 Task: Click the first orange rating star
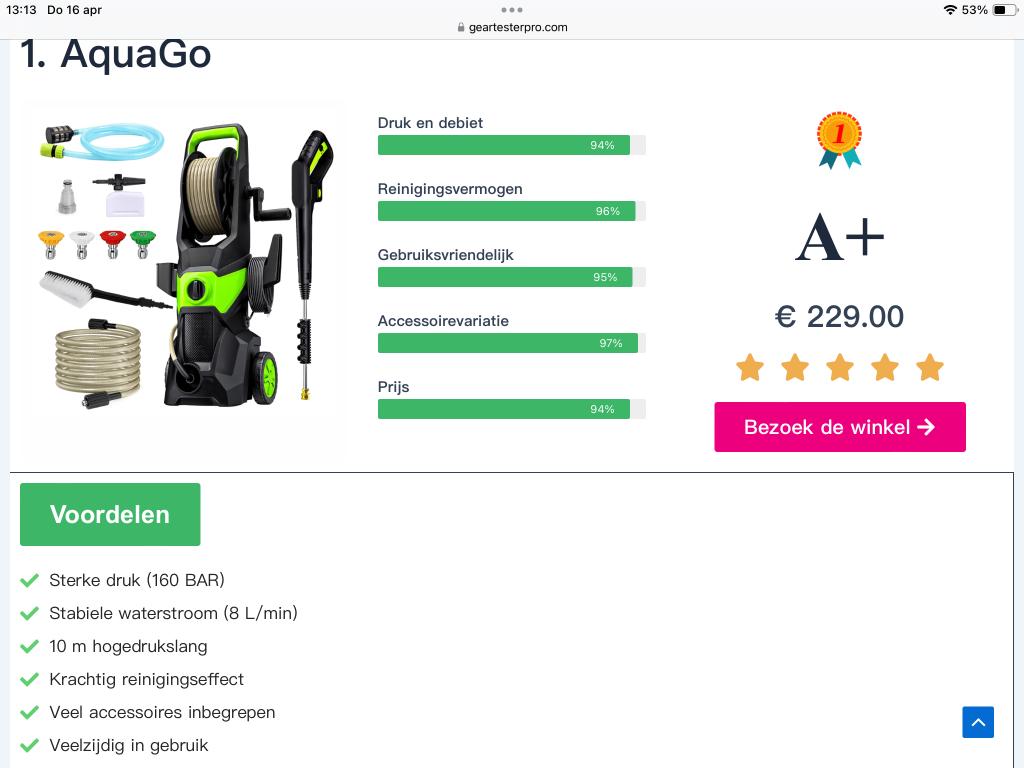click(x=750, y=367)
